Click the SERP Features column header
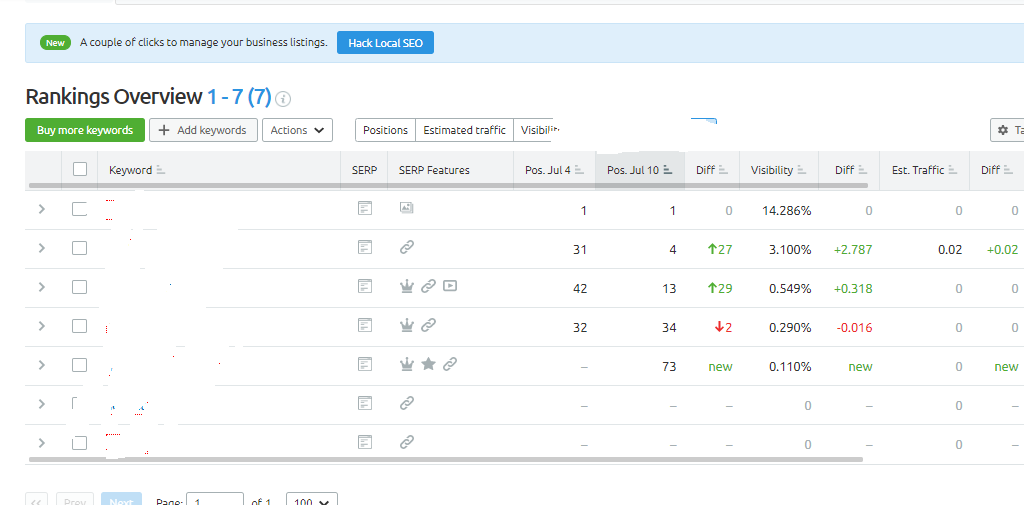 coord(434,170)
